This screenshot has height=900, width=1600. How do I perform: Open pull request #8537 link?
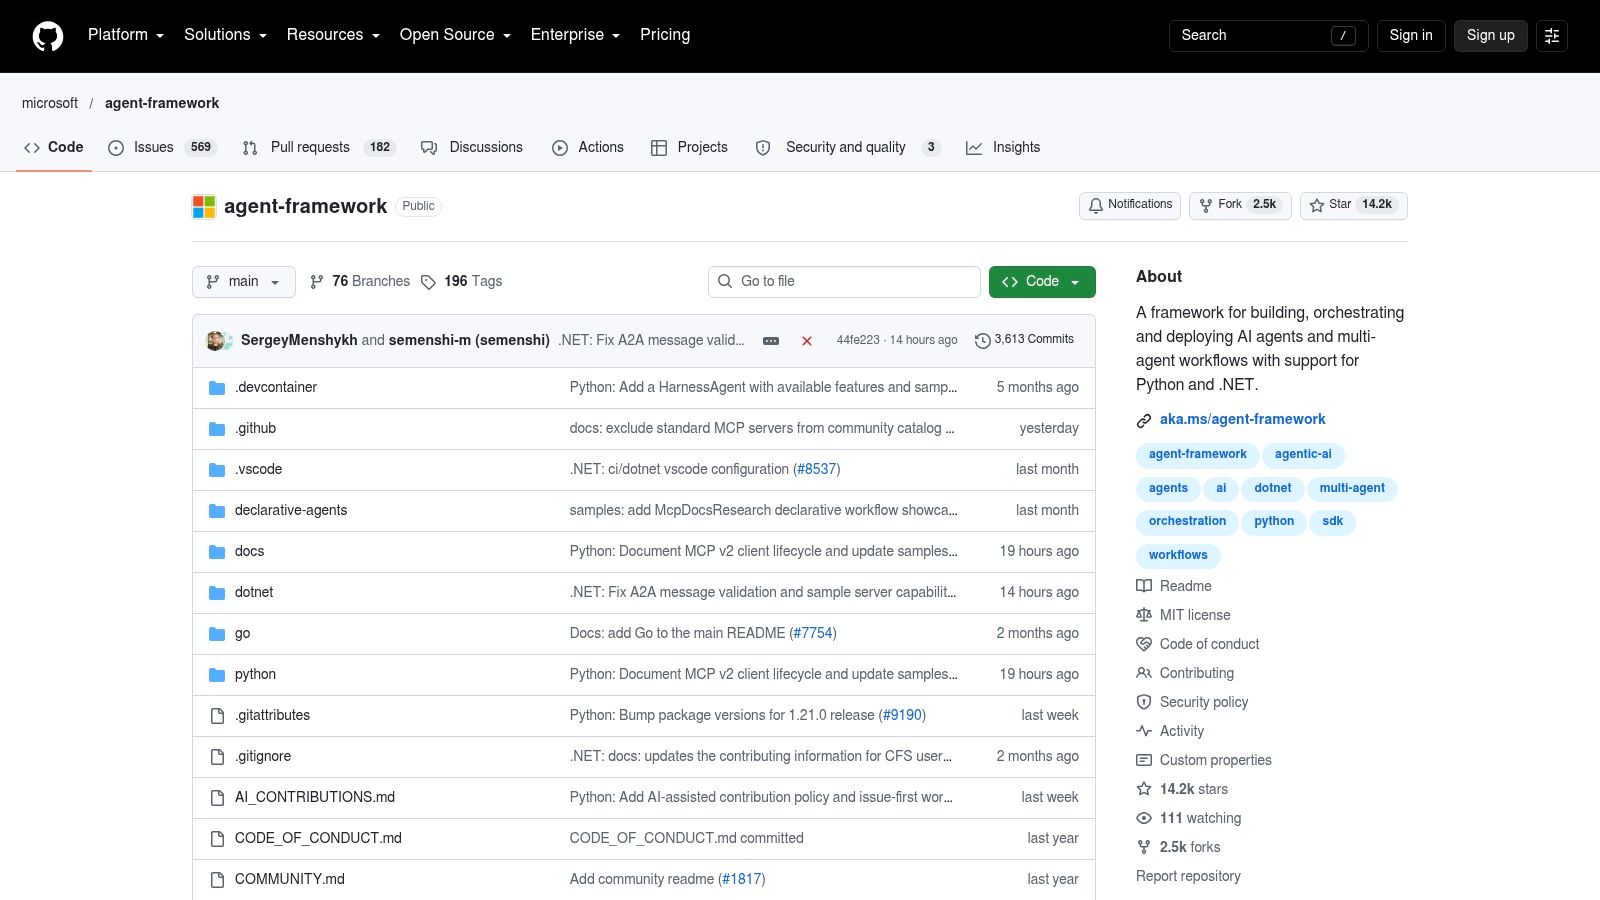coord(816,470)
